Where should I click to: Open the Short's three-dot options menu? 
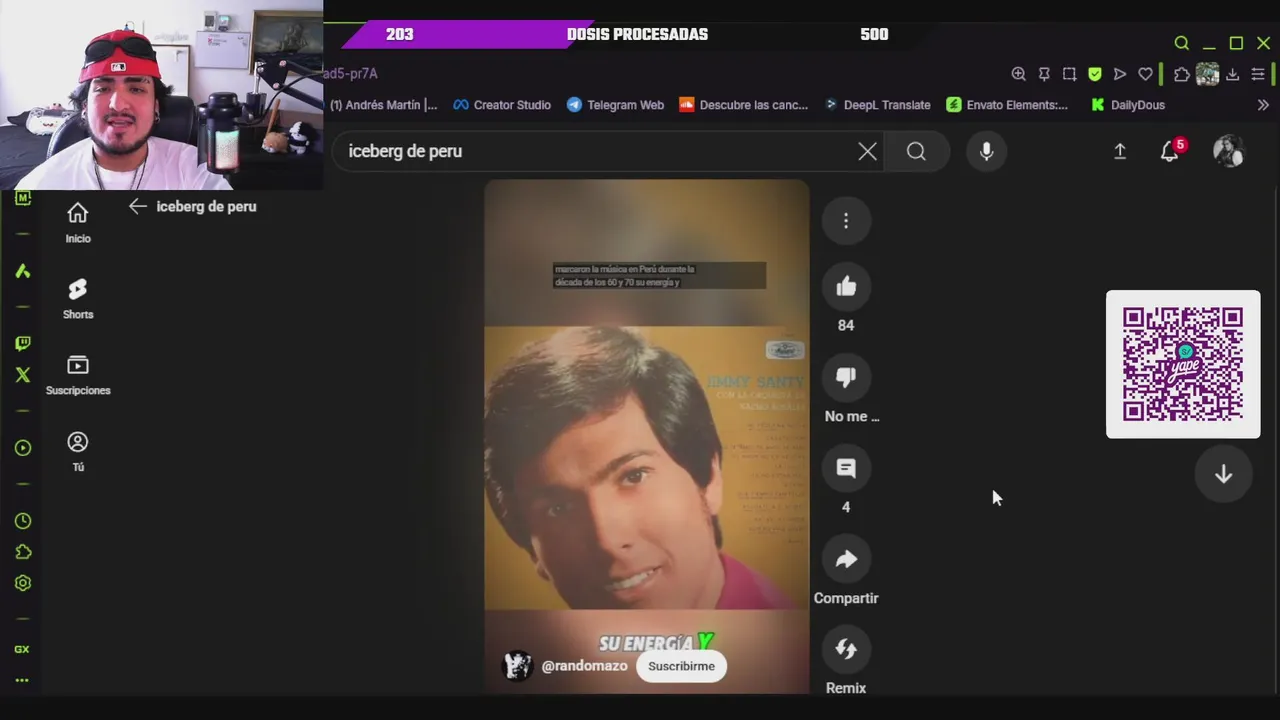[846, 221]
